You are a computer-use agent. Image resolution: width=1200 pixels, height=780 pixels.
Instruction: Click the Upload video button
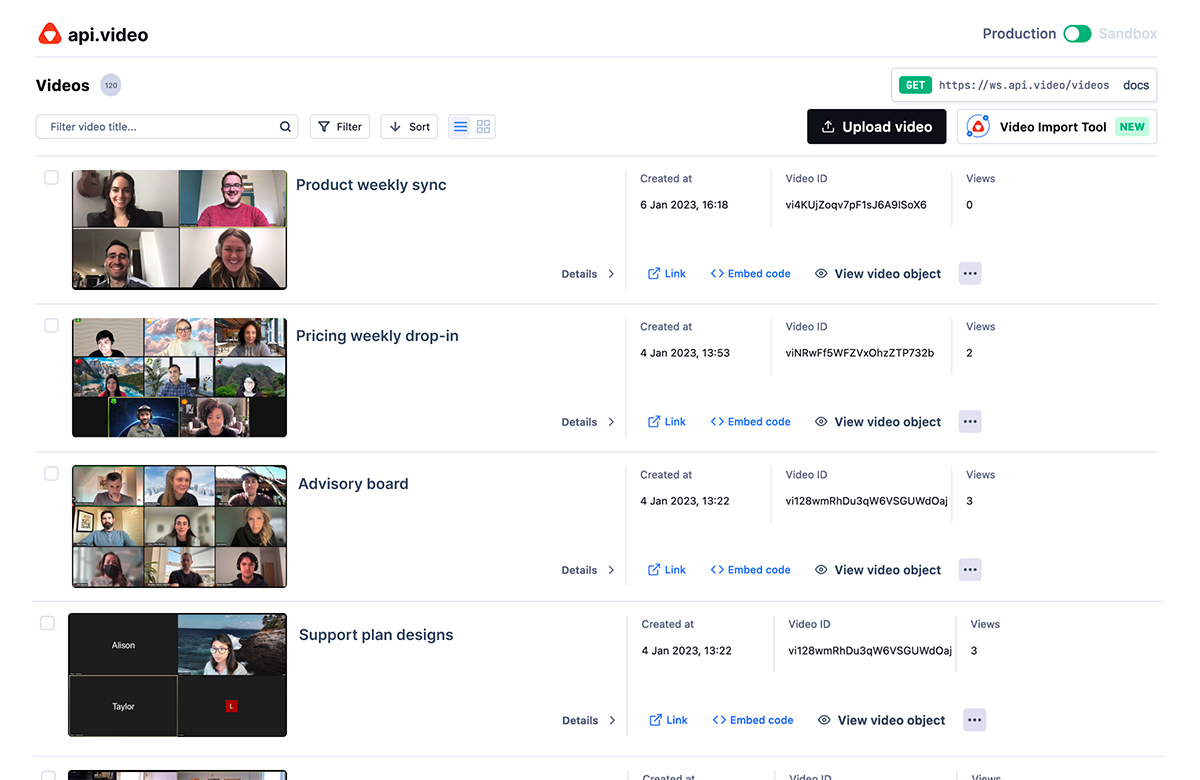tap(877, 127)
